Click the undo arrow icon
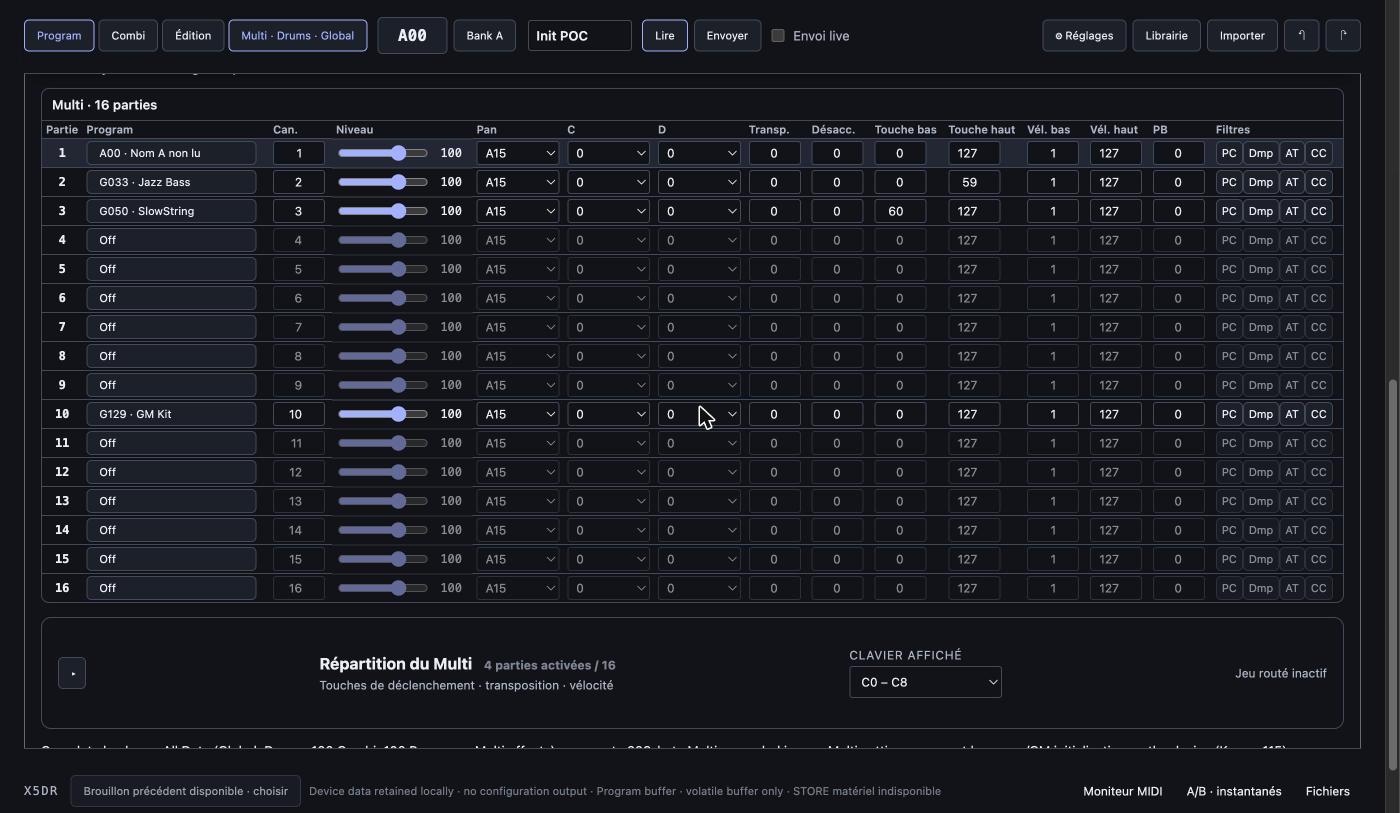This screenshot has height=813, width=1400. pyautogui.click(x=1301, y=35)
